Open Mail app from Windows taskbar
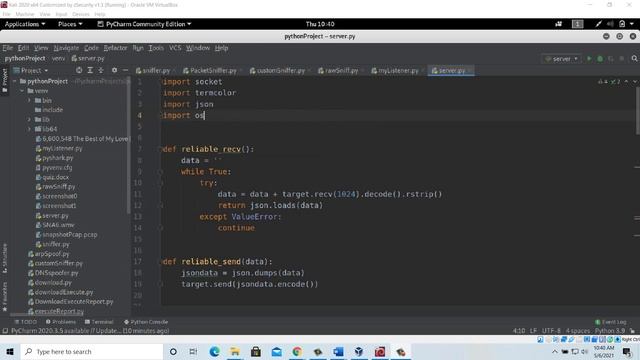 coord(276,351)
